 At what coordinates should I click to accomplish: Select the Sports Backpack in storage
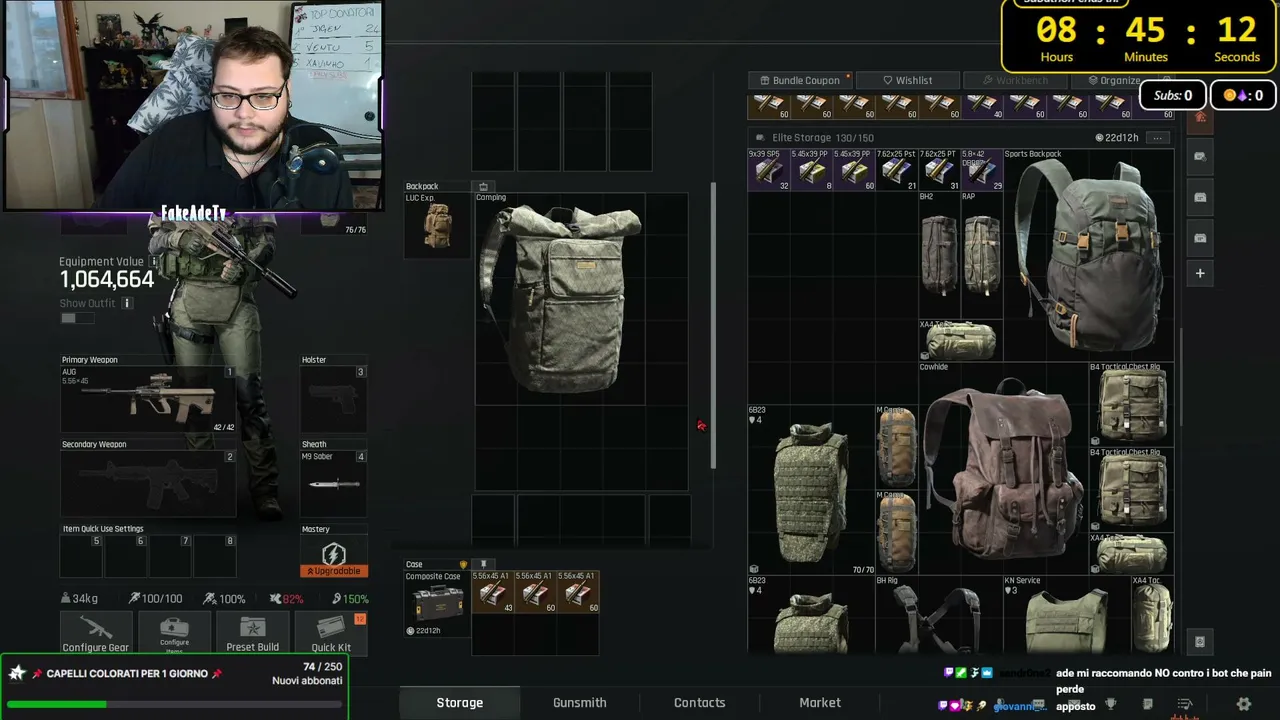(1089, 255)
